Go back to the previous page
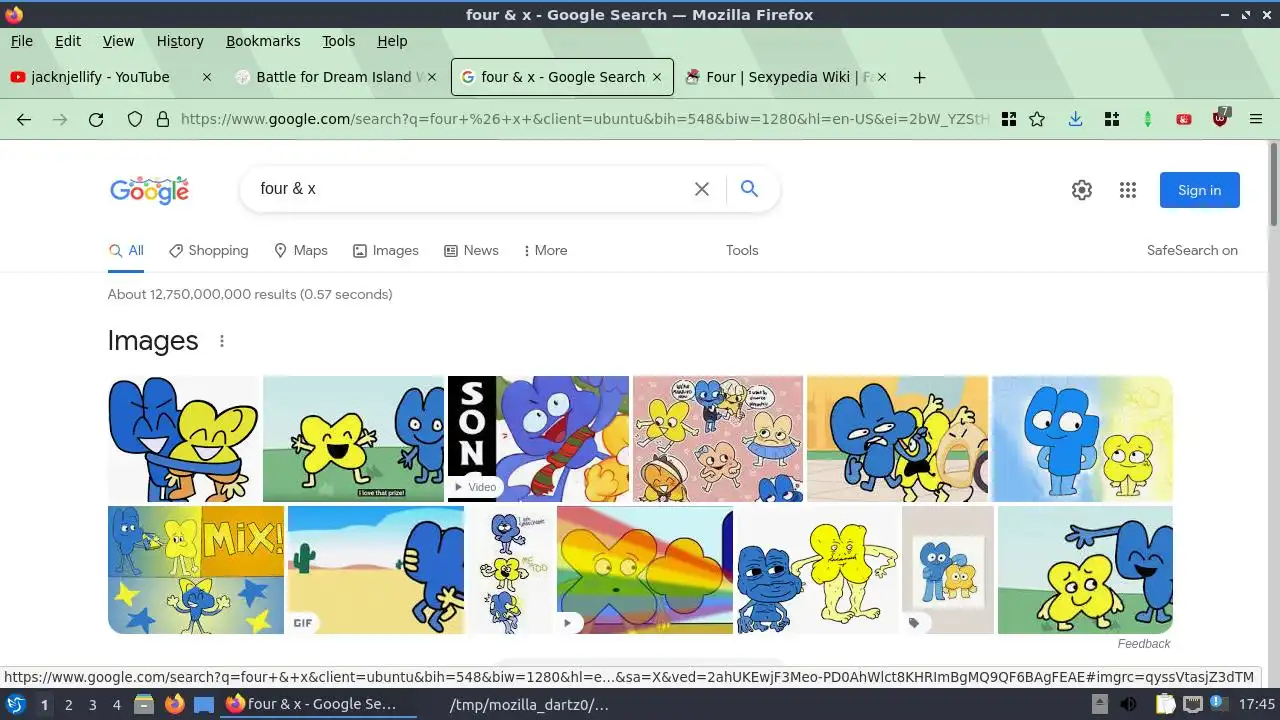Image resolution: width=1280 pixels, height=720 pixels. click(24, 119)
